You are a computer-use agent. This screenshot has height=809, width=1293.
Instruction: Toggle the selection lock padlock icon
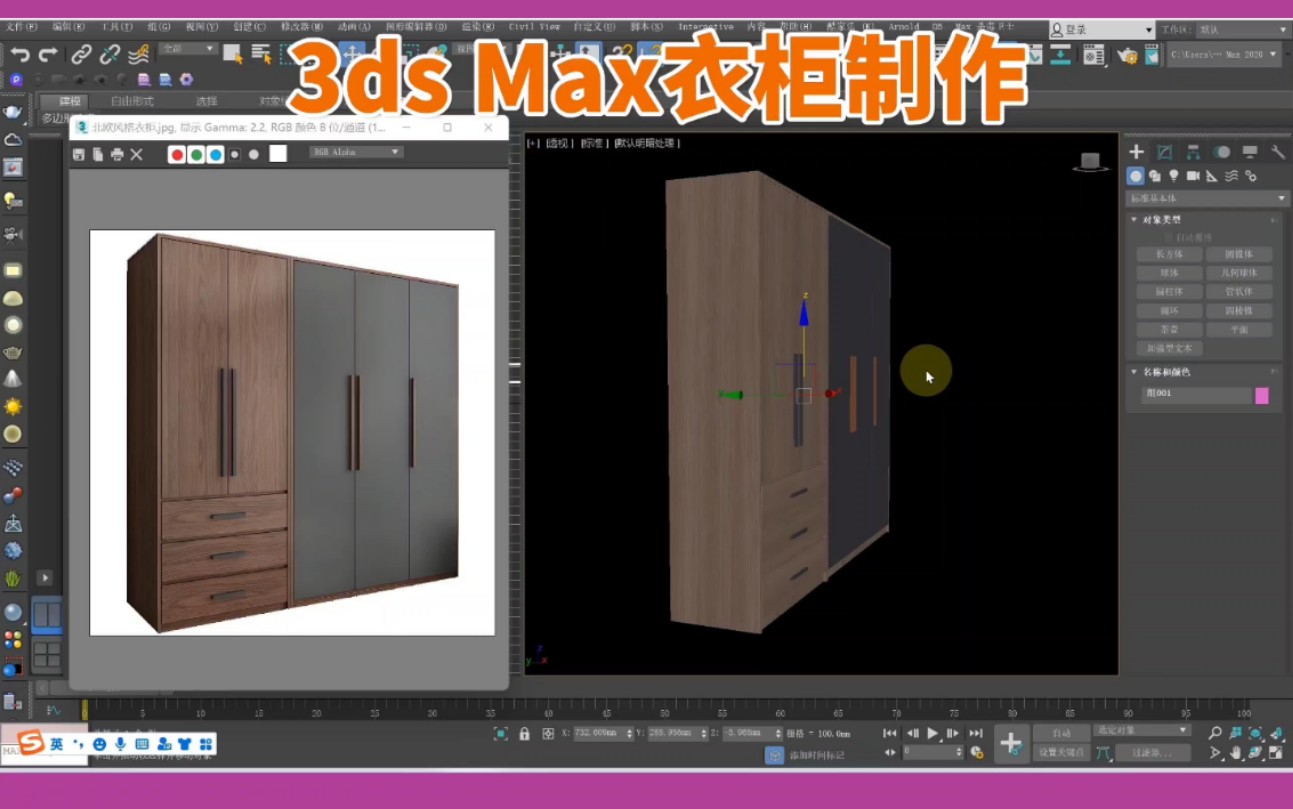(524, 734)
